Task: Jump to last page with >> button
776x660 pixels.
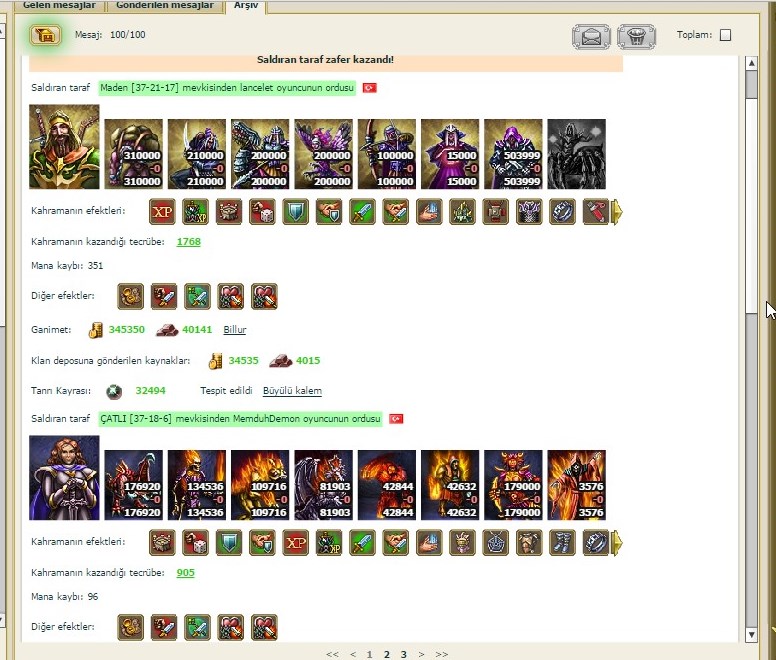Action: (441, 654)
